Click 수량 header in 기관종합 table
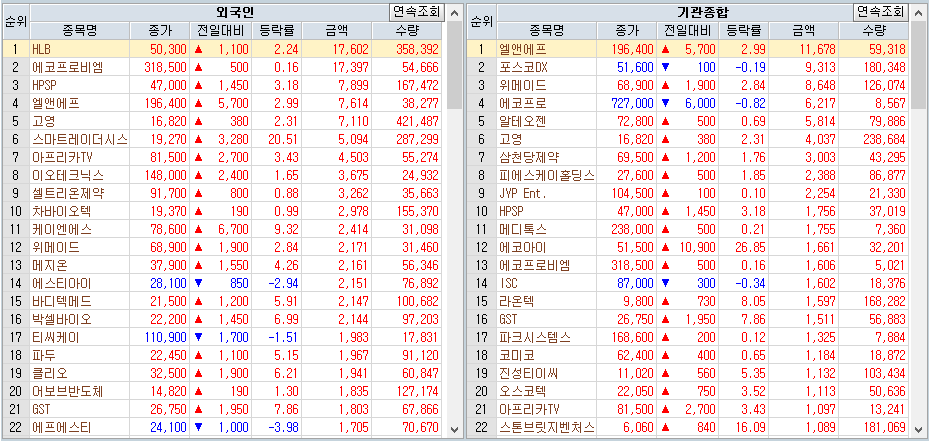The image size is (929, 441). pos(874,31)
